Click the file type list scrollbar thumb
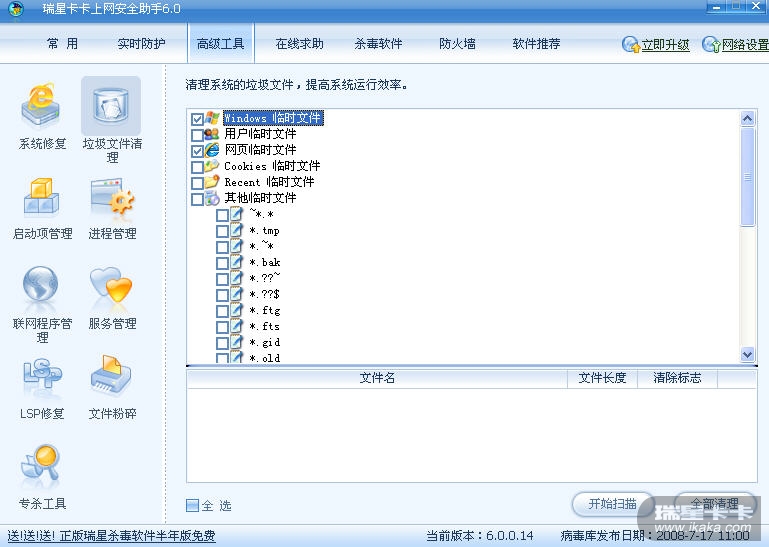The height and width of the screenshot is (547, 769). pyautogui.click(x=747, y=177)
